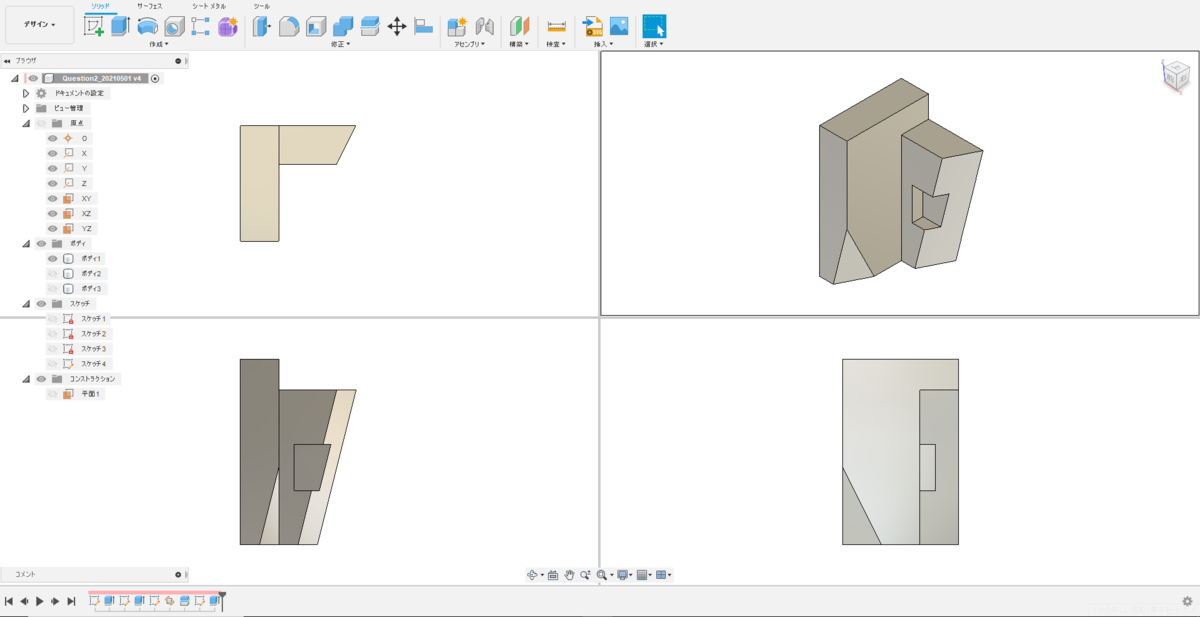This screenshot has height=617, width=1200.
Task: Click the Look At icon in navigation bar
Action: [553, 575]
